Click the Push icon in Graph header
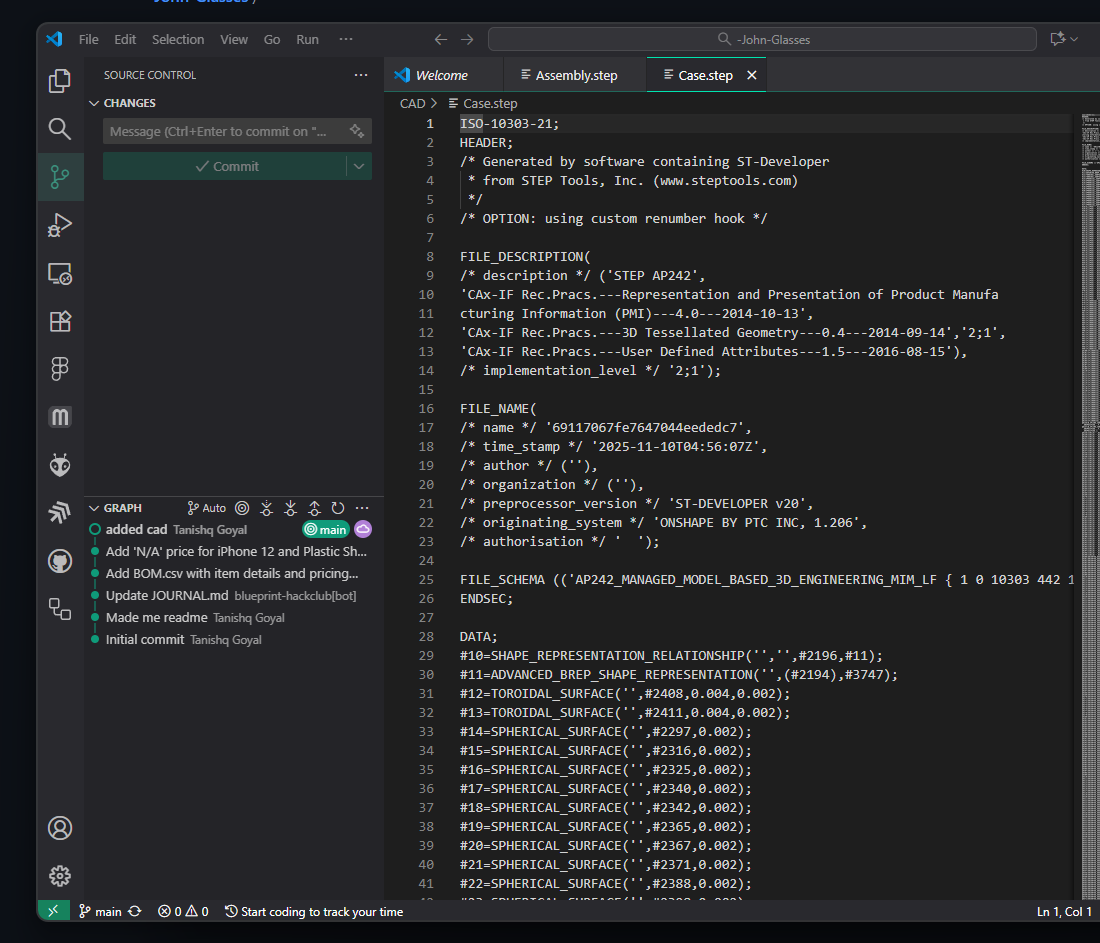This screenshot has height=943, width=1100. (x=314, y=508)
